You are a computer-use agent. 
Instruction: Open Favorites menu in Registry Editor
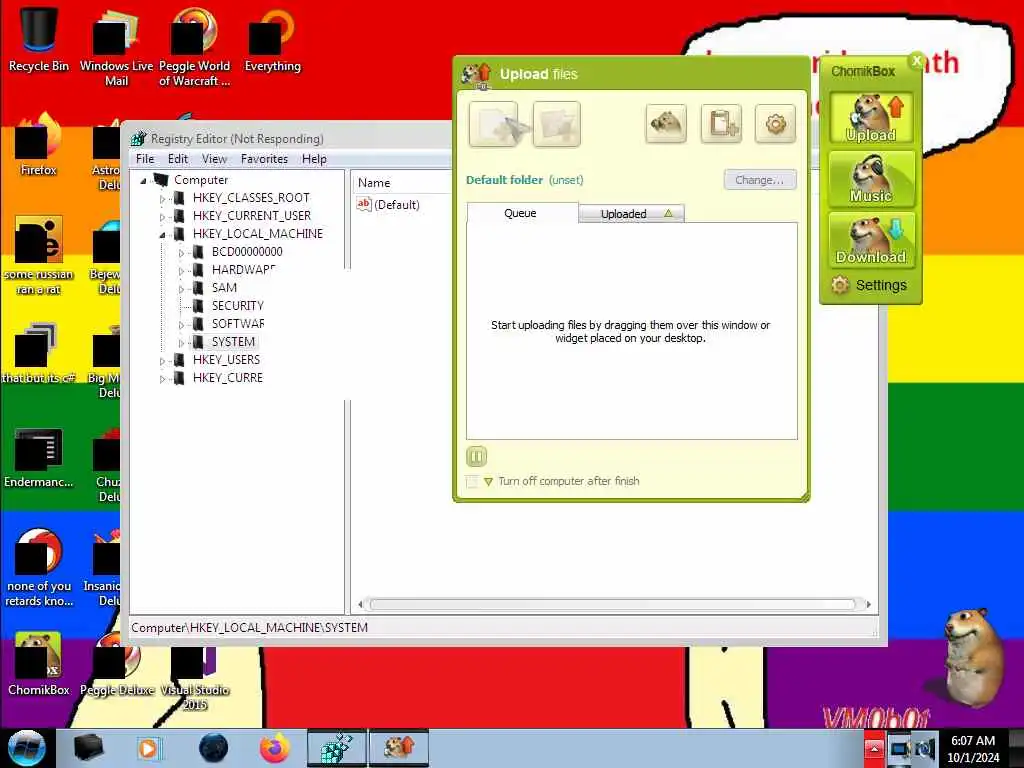click(264, 159)
